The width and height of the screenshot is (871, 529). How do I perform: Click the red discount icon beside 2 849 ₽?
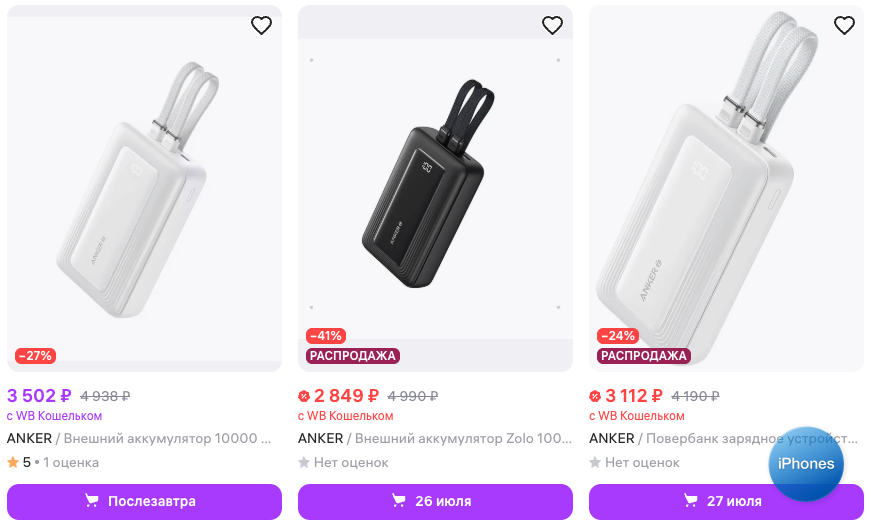click(304, 395)
